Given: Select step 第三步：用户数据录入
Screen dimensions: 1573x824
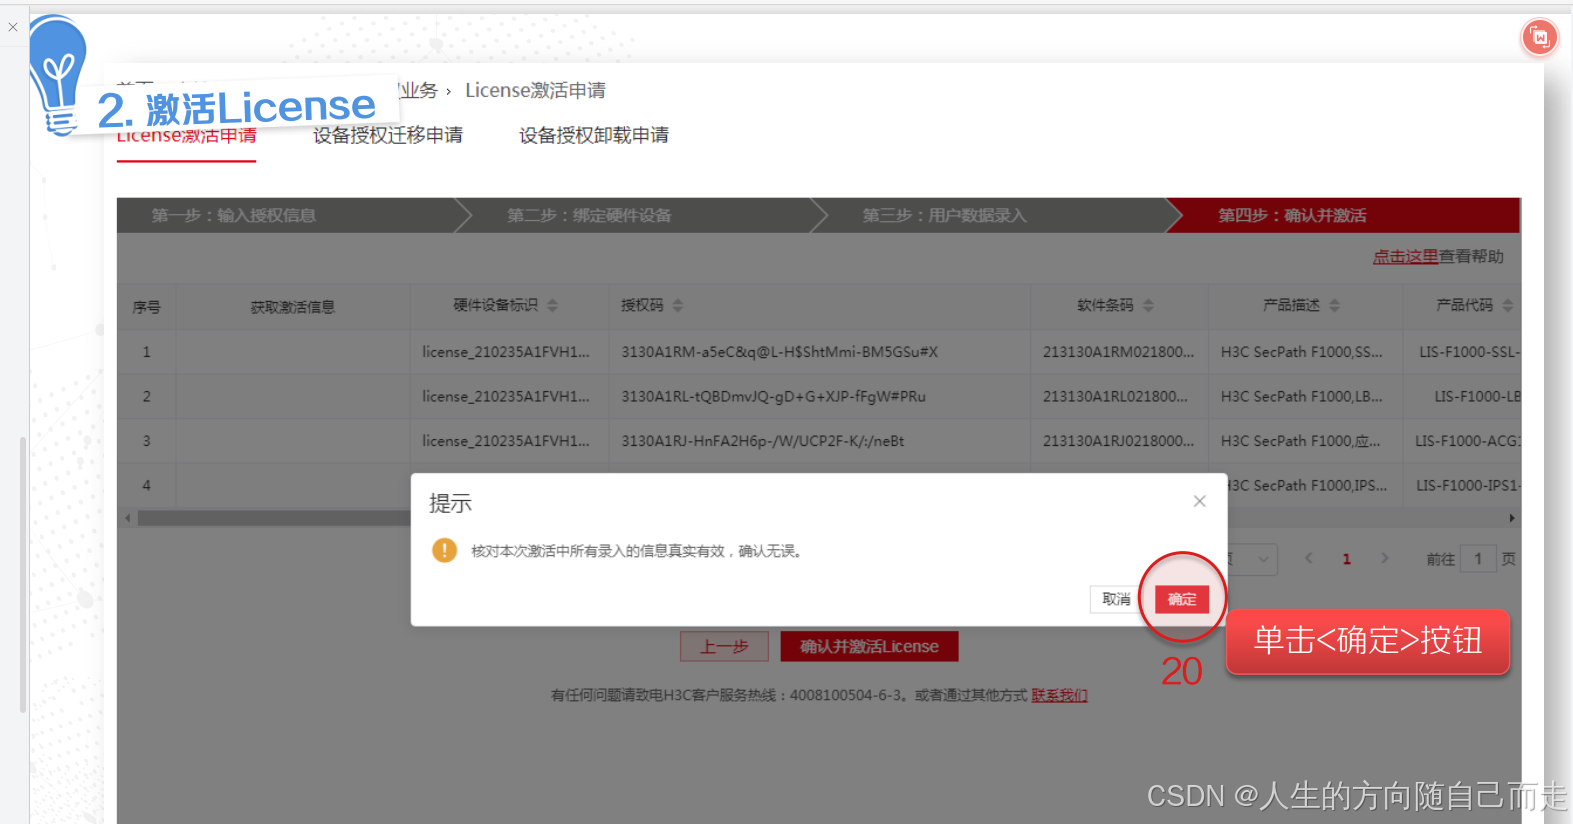Looking at the screenshot, I should coord(944,215).
